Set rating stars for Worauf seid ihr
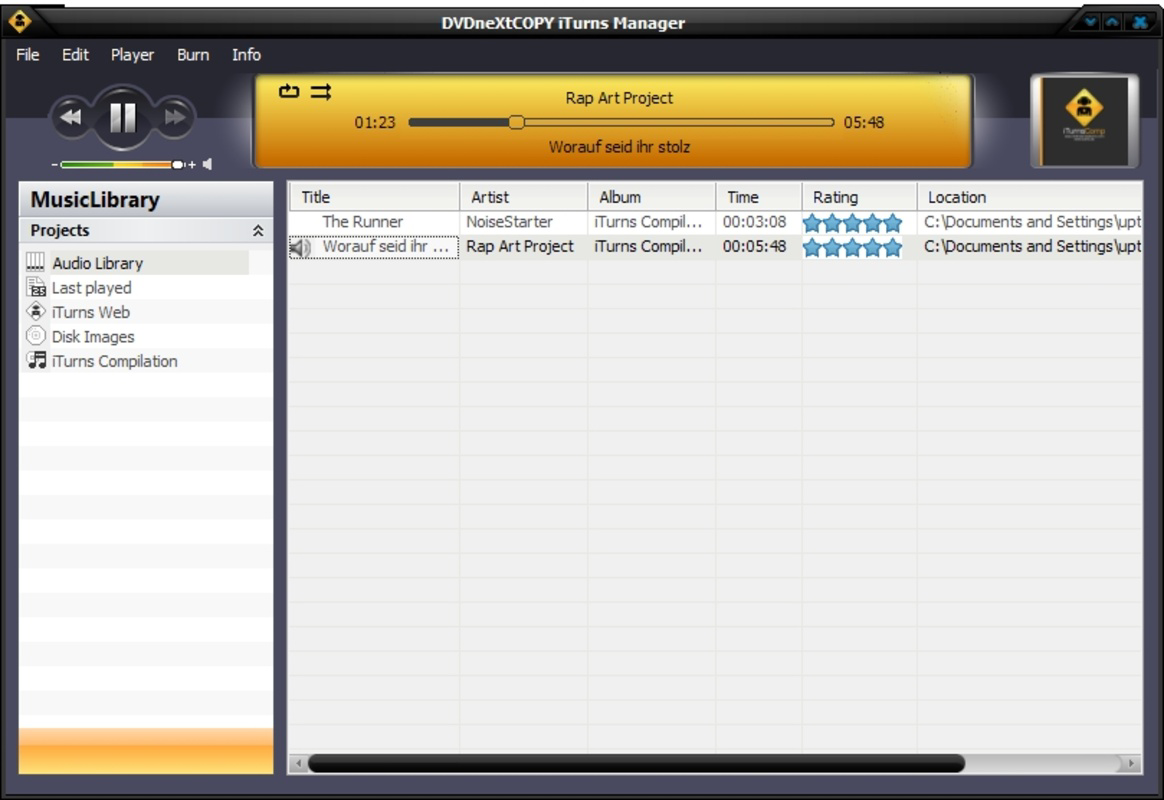This screenshot has width=1164, height=800. [x=852, y=247]
